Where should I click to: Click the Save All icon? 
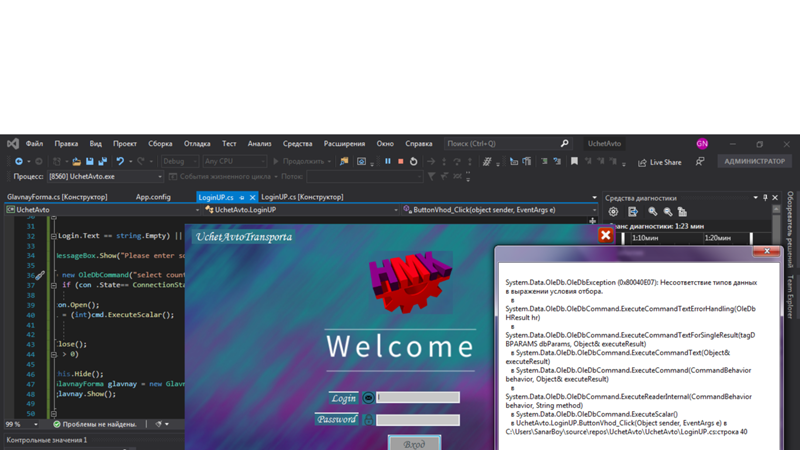103,161
